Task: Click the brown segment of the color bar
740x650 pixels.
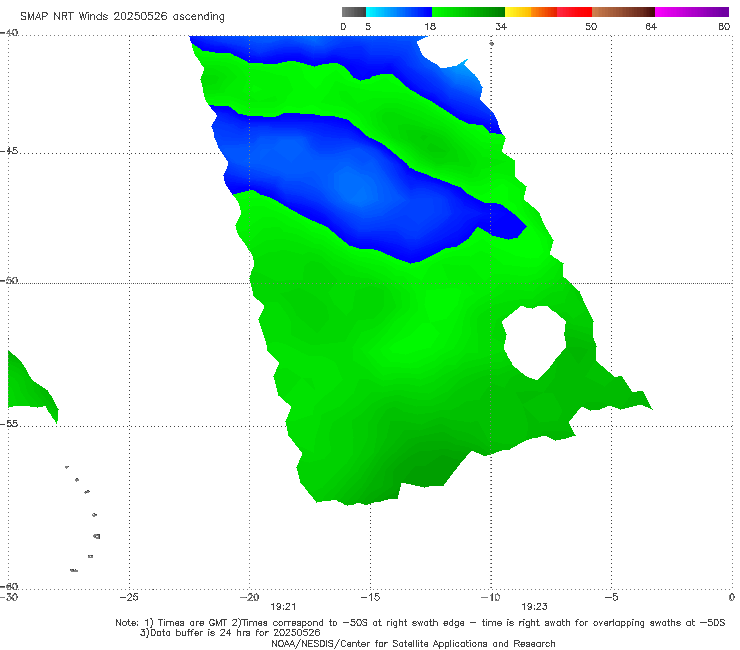Action: tap(623, 12)
